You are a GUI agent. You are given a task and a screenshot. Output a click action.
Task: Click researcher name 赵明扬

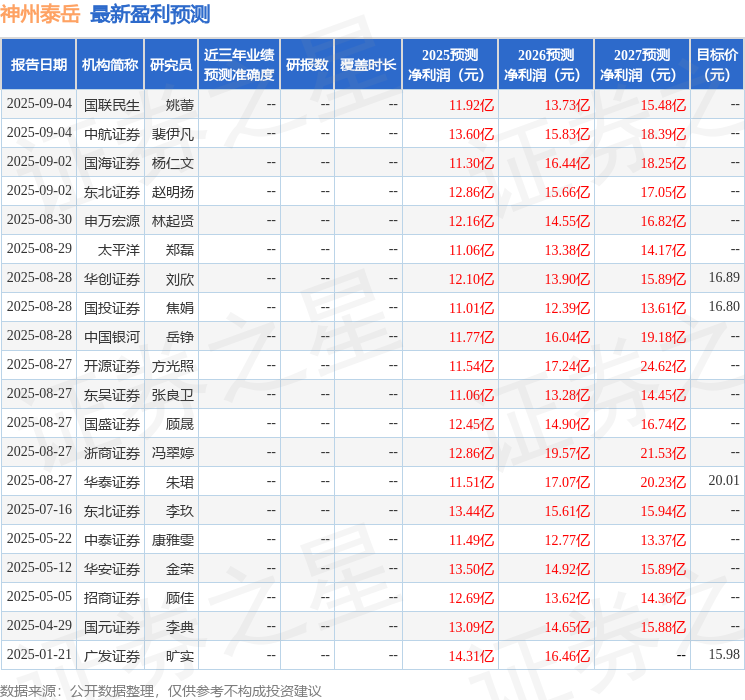[x=172, y=192]
